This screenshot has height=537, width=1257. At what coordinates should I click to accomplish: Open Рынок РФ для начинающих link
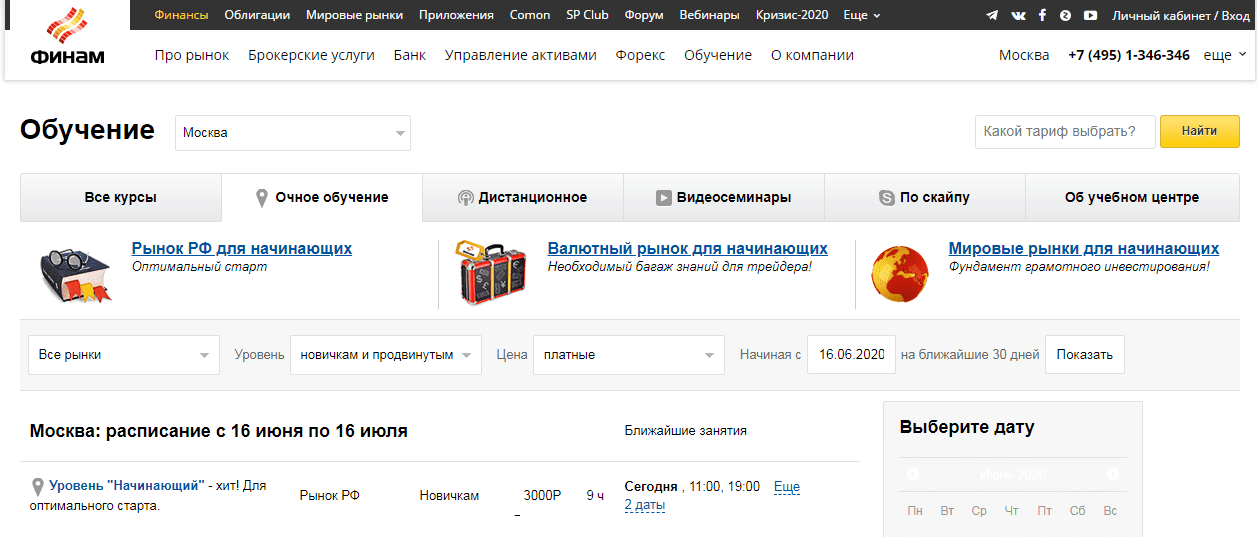click(x=242, y=248)
